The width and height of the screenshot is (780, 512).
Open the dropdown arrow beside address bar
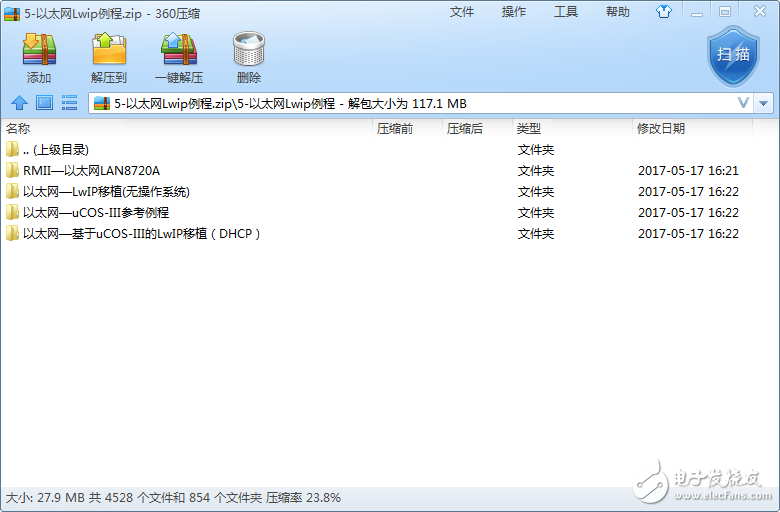click(x=764, y=103)
